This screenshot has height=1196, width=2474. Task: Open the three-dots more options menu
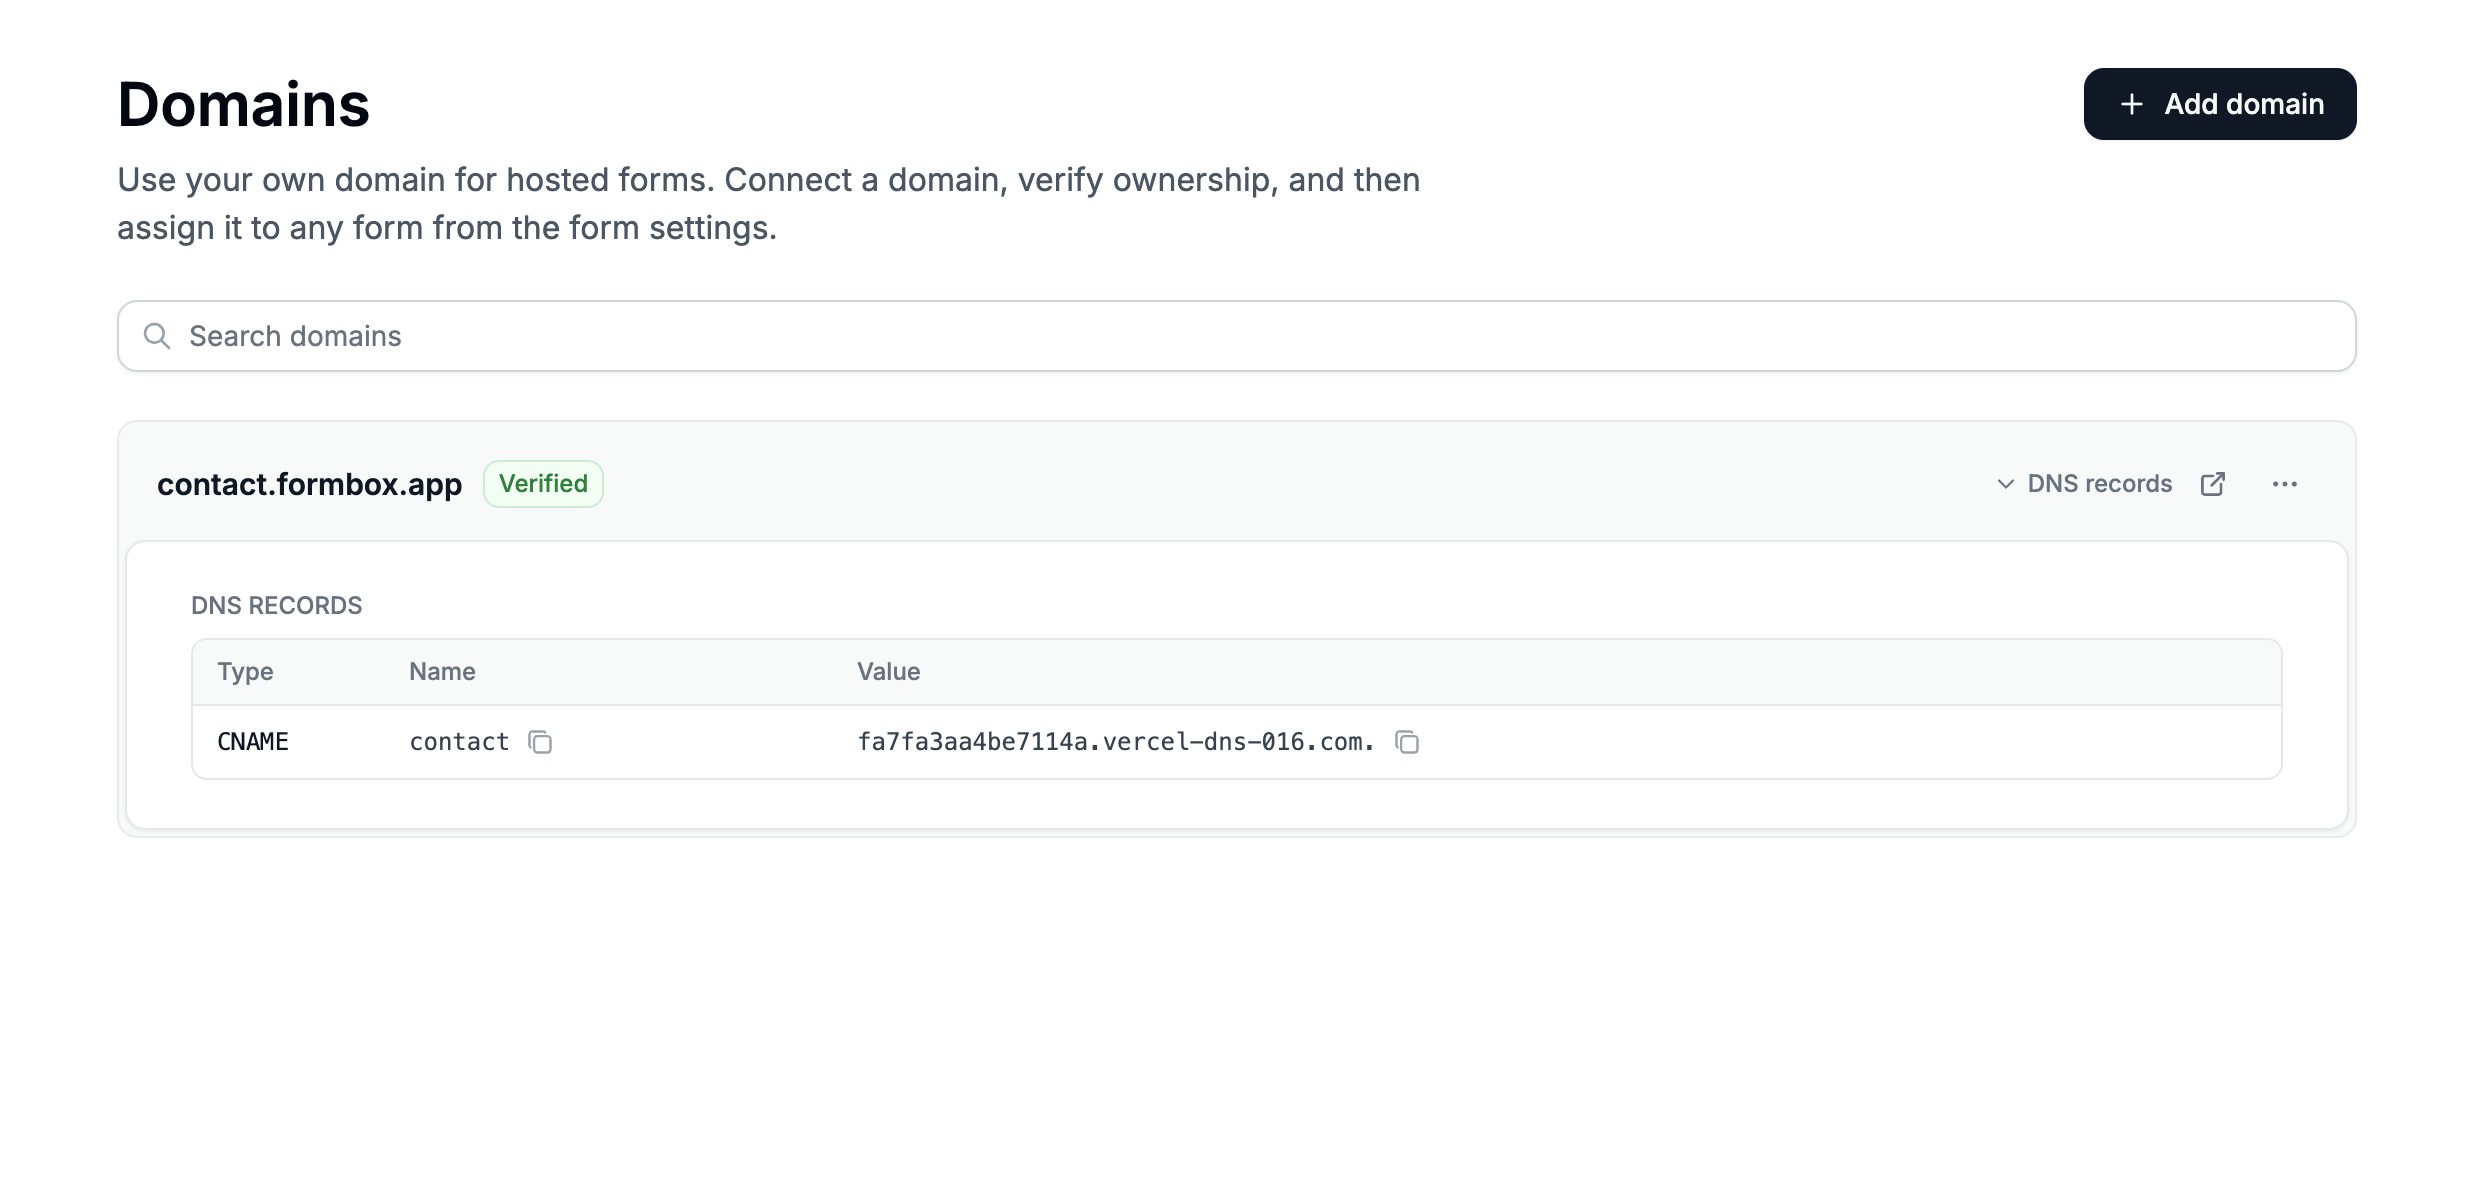coord(2284,484)
